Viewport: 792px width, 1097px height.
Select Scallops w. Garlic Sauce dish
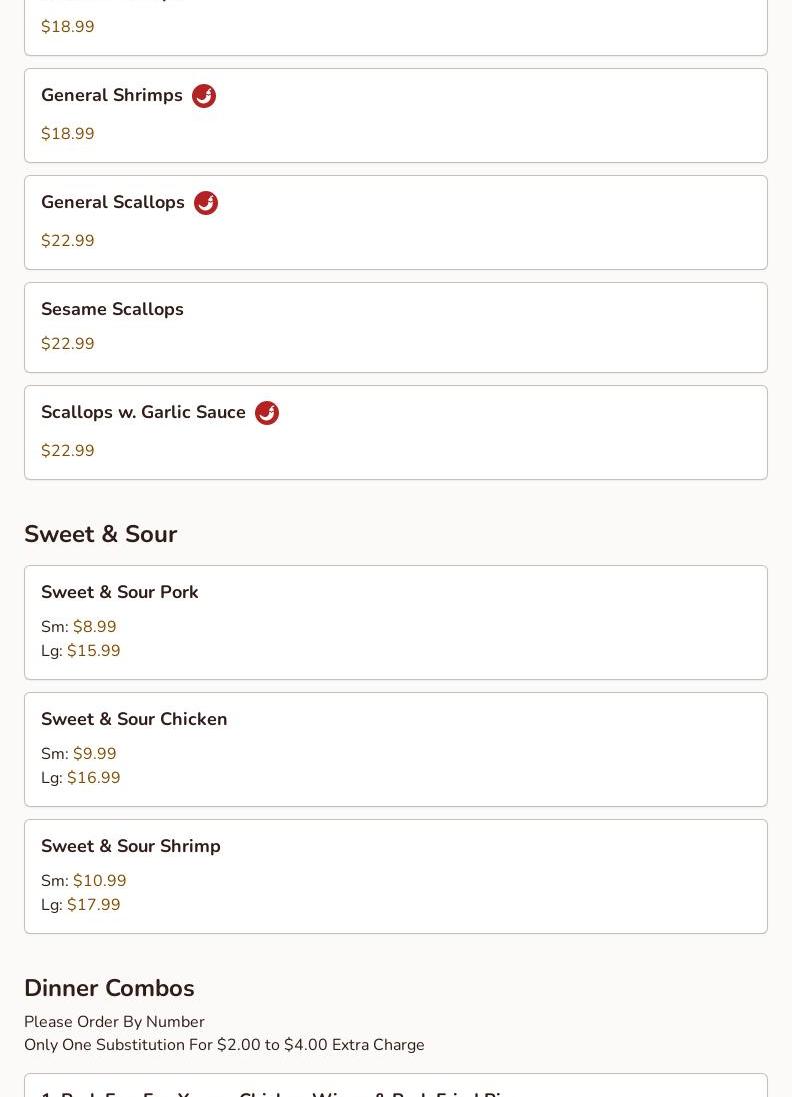click(x=395, y=432)
